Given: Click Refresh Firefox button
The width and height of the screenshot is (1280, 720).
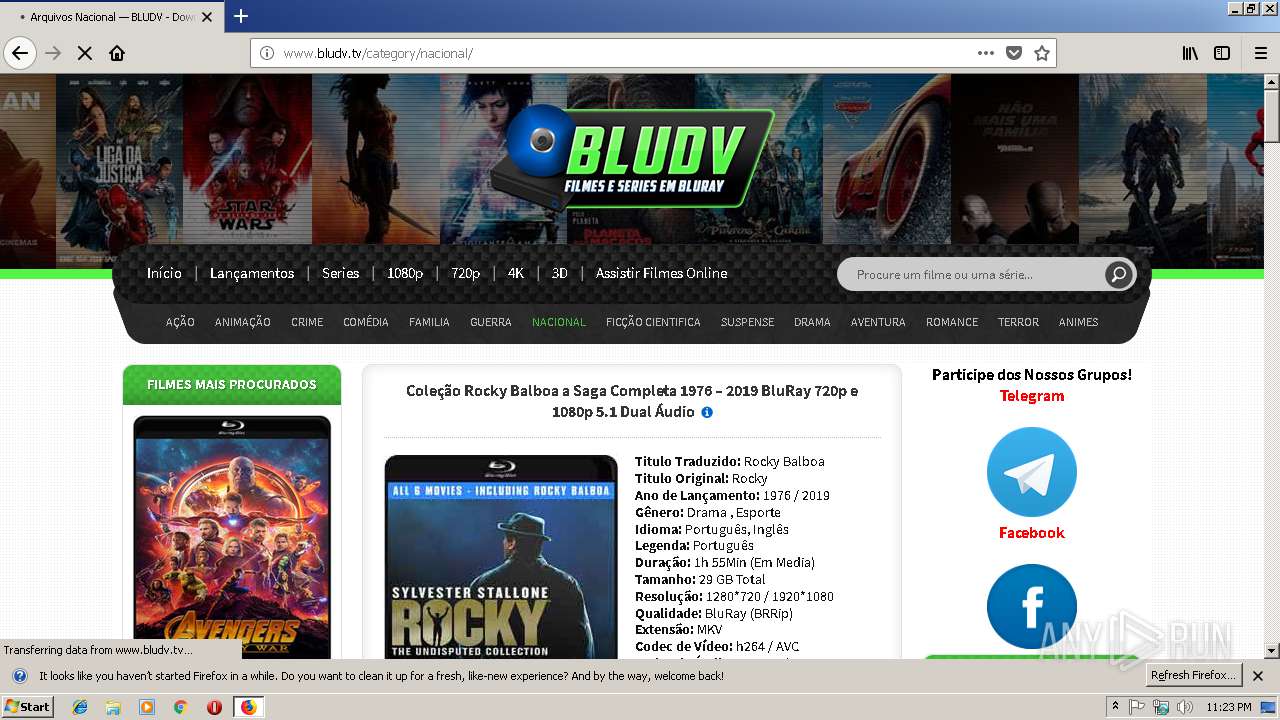Looking at the screenshot, I should click(x=1193, y=675).
